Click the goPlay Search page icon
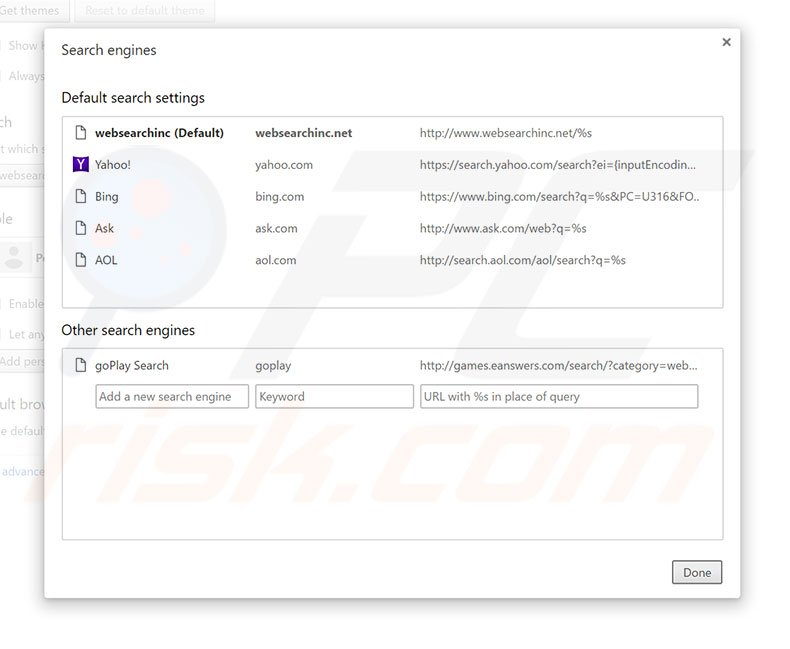Viewport: 790px width, 649px height. [x=81, y=365]
